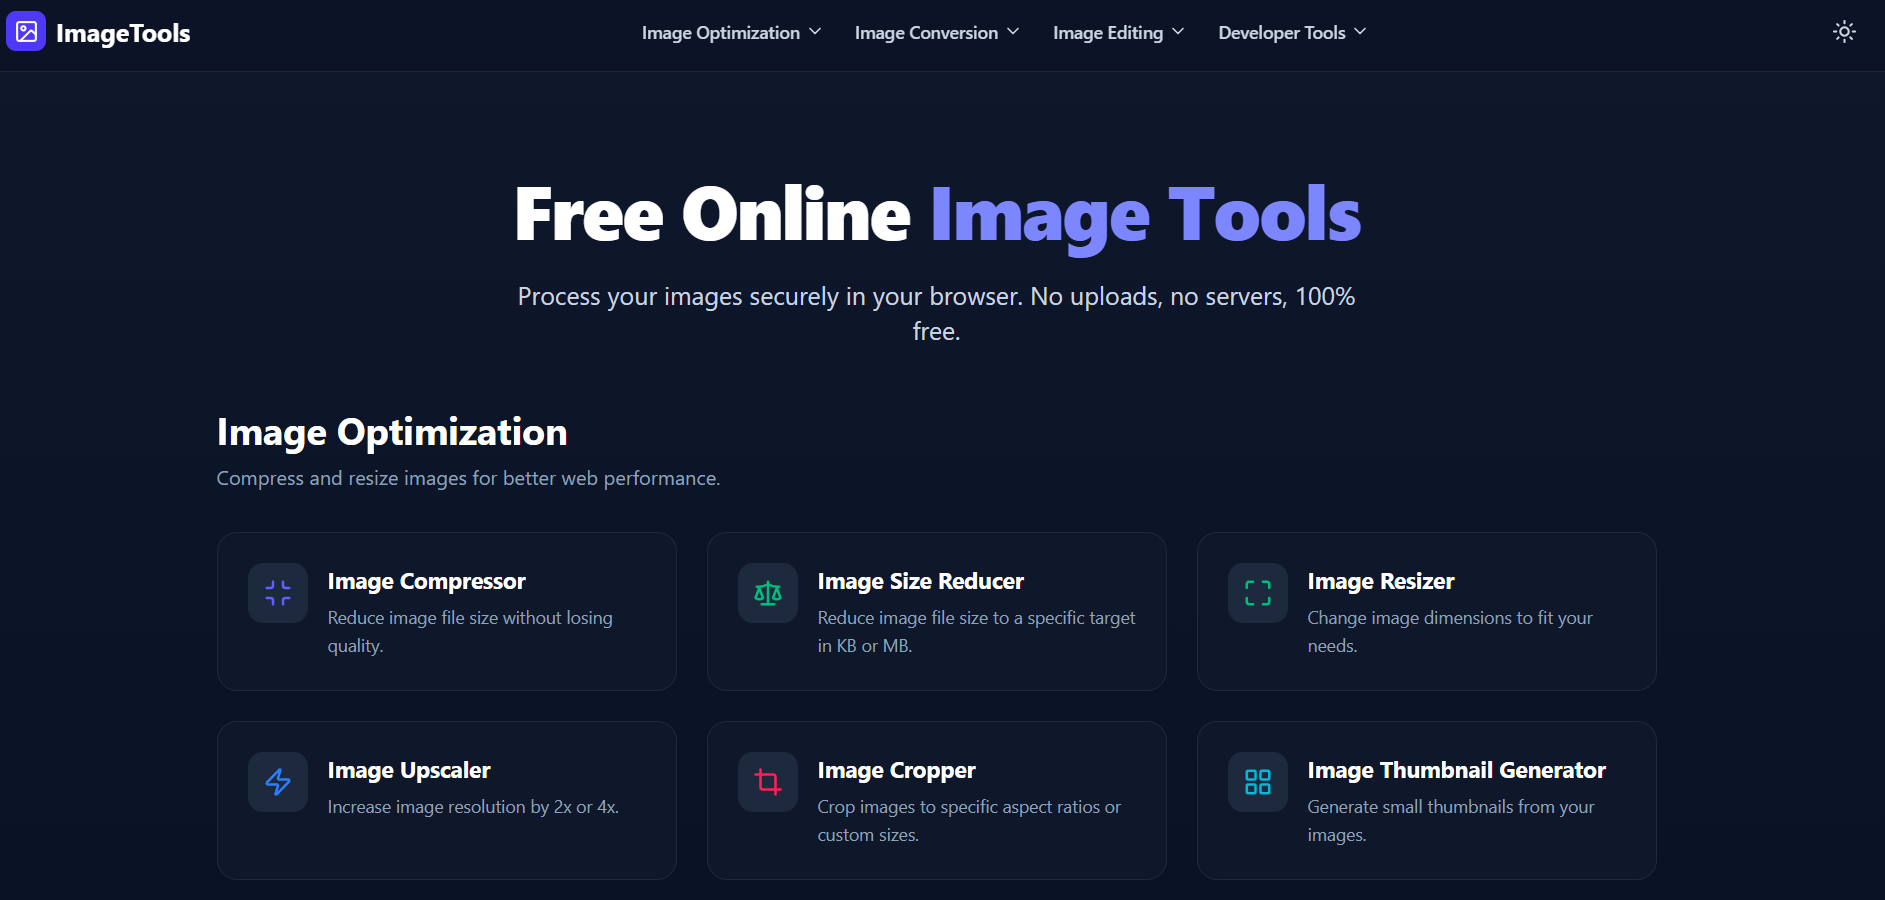Open the Image Compressor card

pos(446,611)
